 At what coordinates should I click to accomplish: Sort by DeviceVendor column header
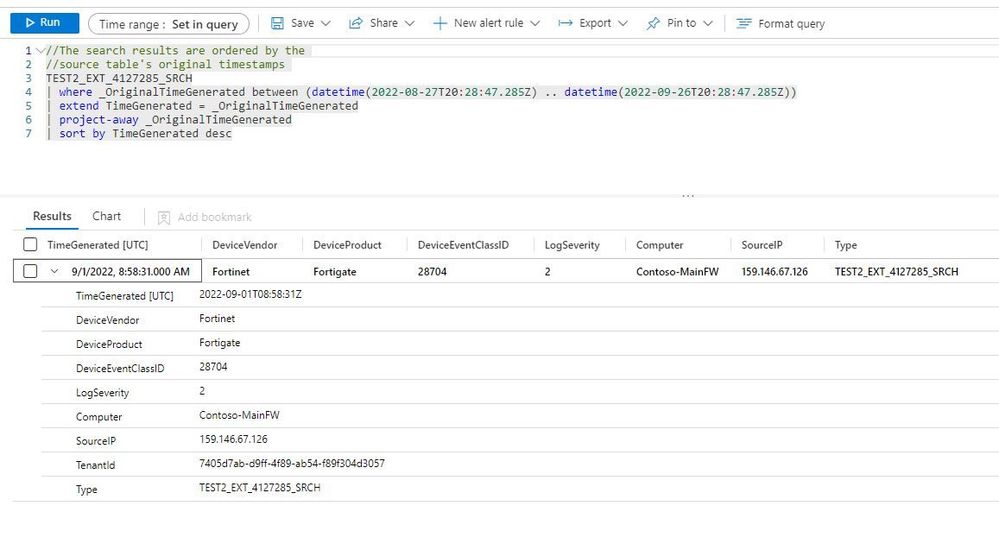(x=245, y=245)
